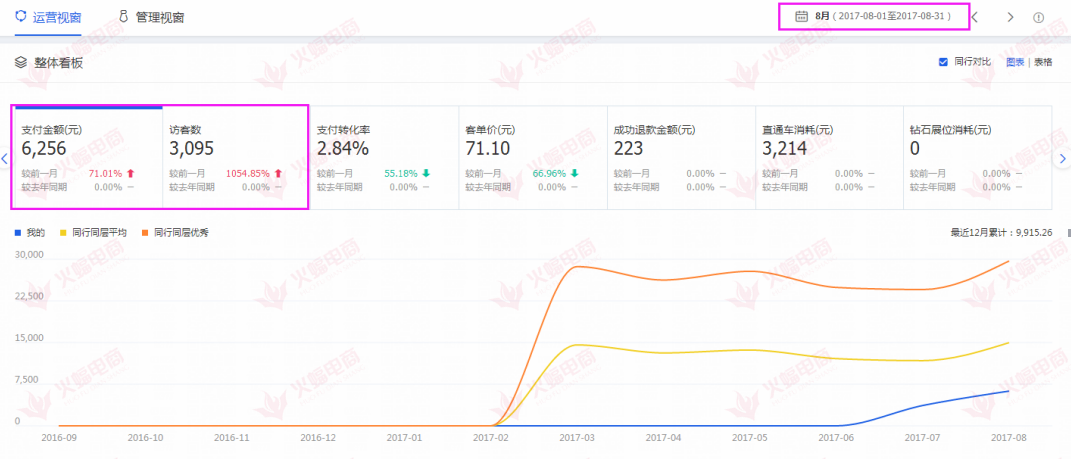Image resolution: width=1071 pixels, height=459 pixels.
Task: Click the 管理视窗 tab icon
Action: point(123,17)
